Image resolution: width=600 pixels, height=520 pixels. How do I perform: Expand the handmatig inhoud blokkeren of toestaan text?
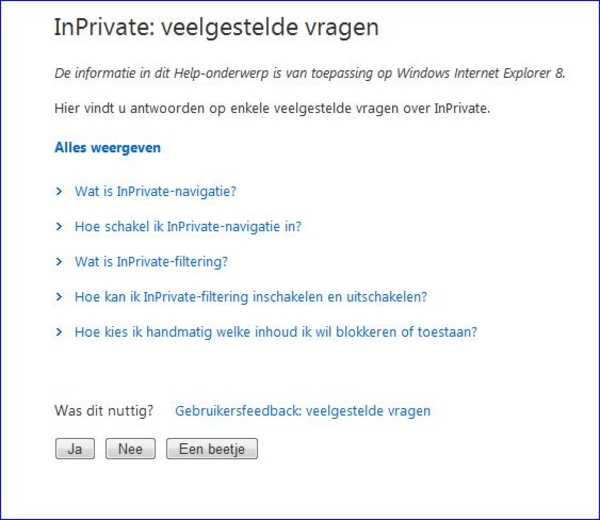275,332
